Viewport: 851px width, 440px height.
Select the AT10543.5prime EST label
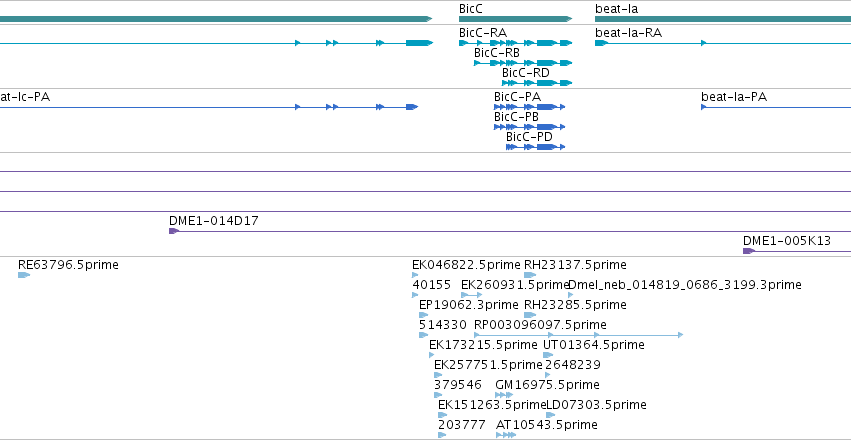(547, 425)
